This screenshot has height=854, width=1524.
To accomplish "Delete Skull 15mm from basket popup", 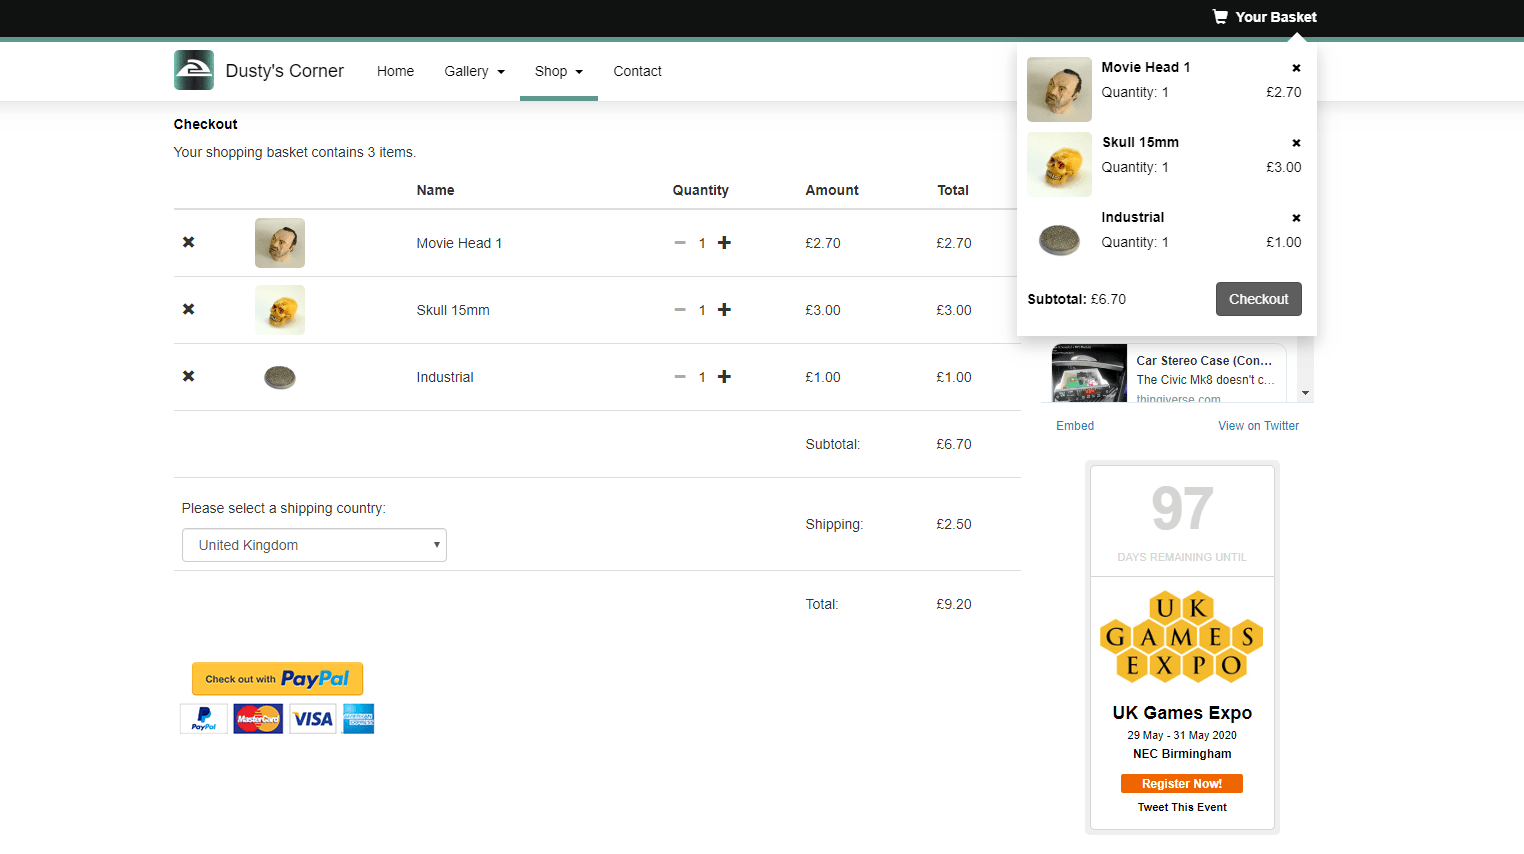I will (1296, 143).
